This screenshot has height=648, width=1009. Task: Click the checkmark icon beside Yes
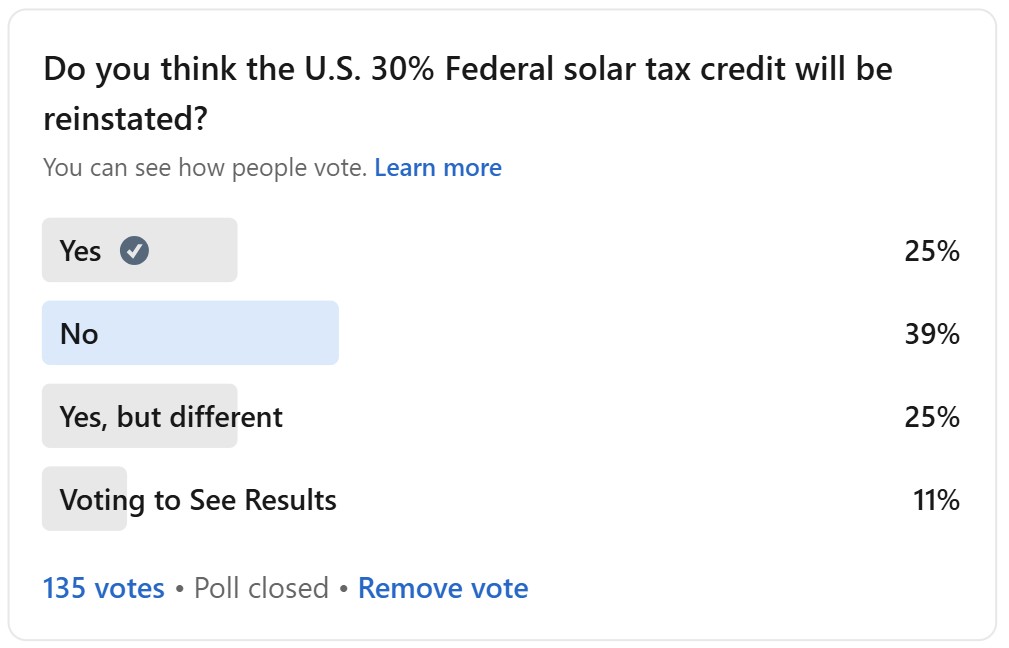[134, 251]
